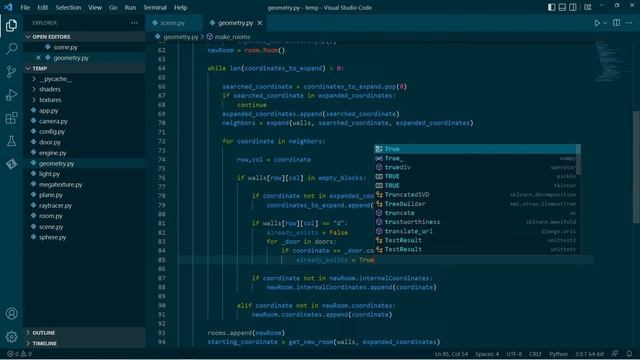Open door.py from the file tree
Viewport: 640px width, 360px height.
pyautogui.click(x=84, y=142)
